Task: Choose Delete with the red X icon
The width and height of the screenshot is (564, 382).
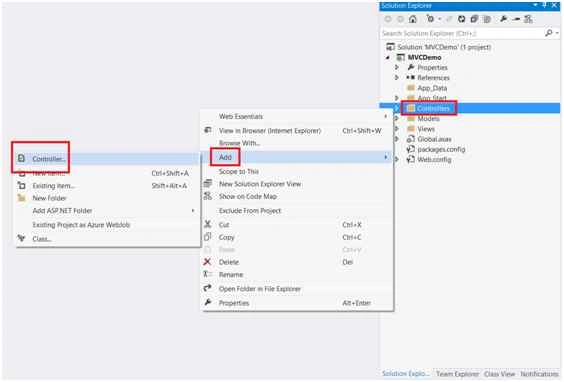Action: [x=229, y=262]
